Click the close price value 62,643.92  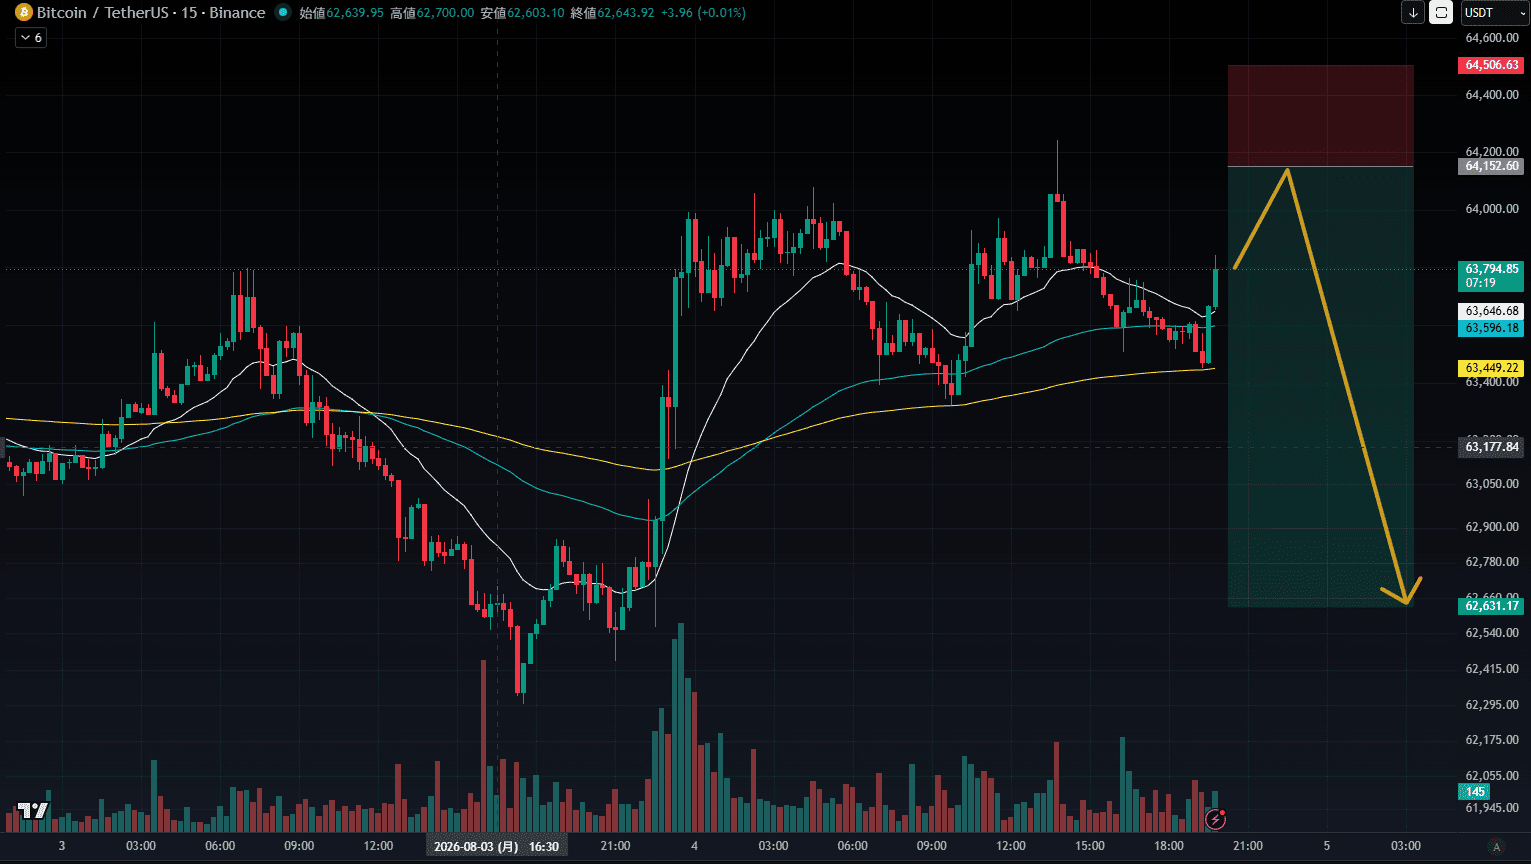click(x=626, y=13)
